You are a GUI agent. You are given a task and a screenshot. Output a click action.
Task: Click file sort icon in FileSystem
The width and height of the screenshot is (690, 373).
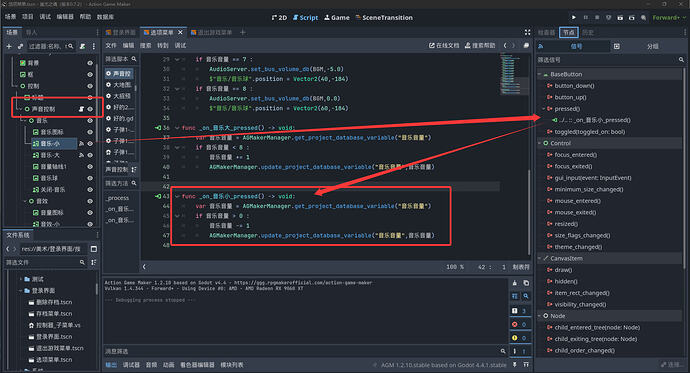point(94,262)
